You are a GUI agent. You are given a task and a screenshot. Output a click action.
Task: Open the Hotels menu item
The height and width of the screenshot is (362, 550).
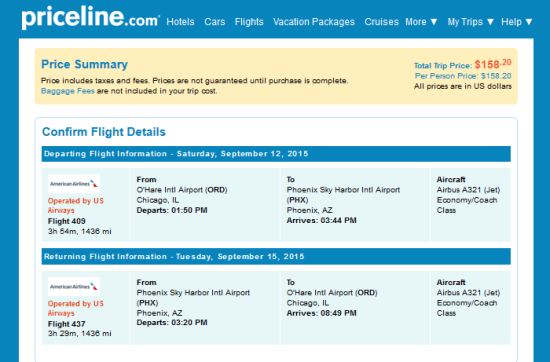pyautogui.click(x=180, y=22)
